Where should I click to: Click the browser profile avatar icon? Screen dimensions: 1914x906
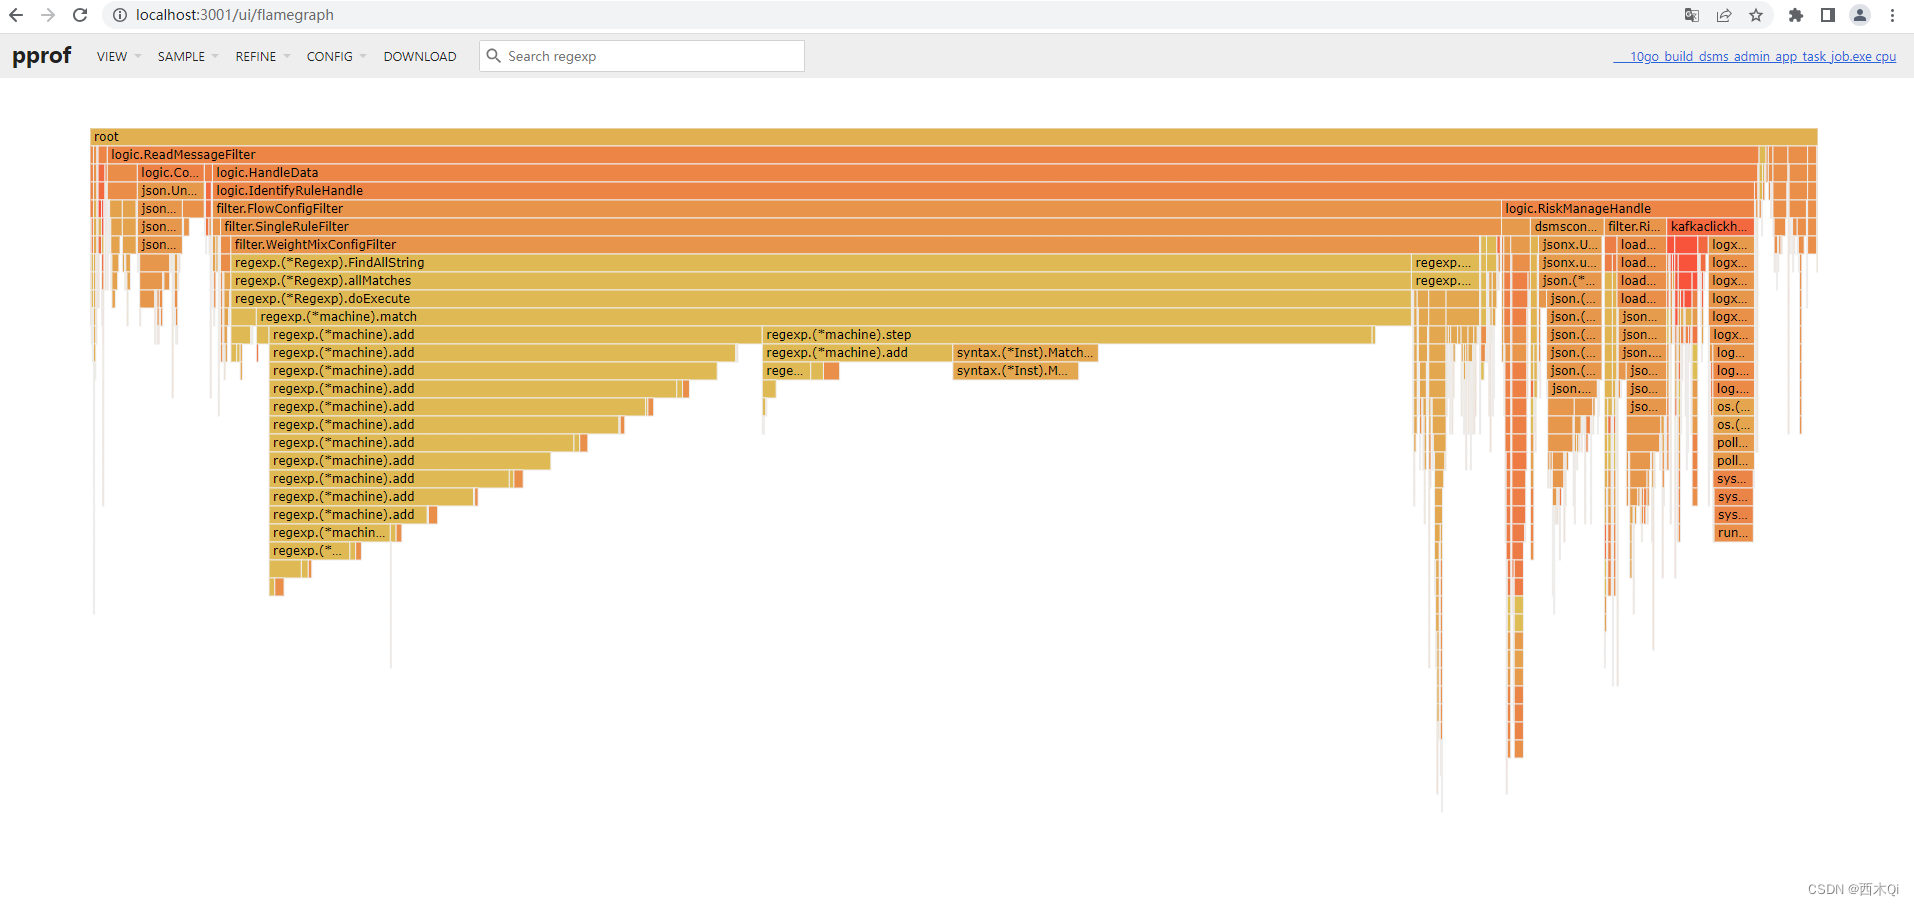(1859, 15)
